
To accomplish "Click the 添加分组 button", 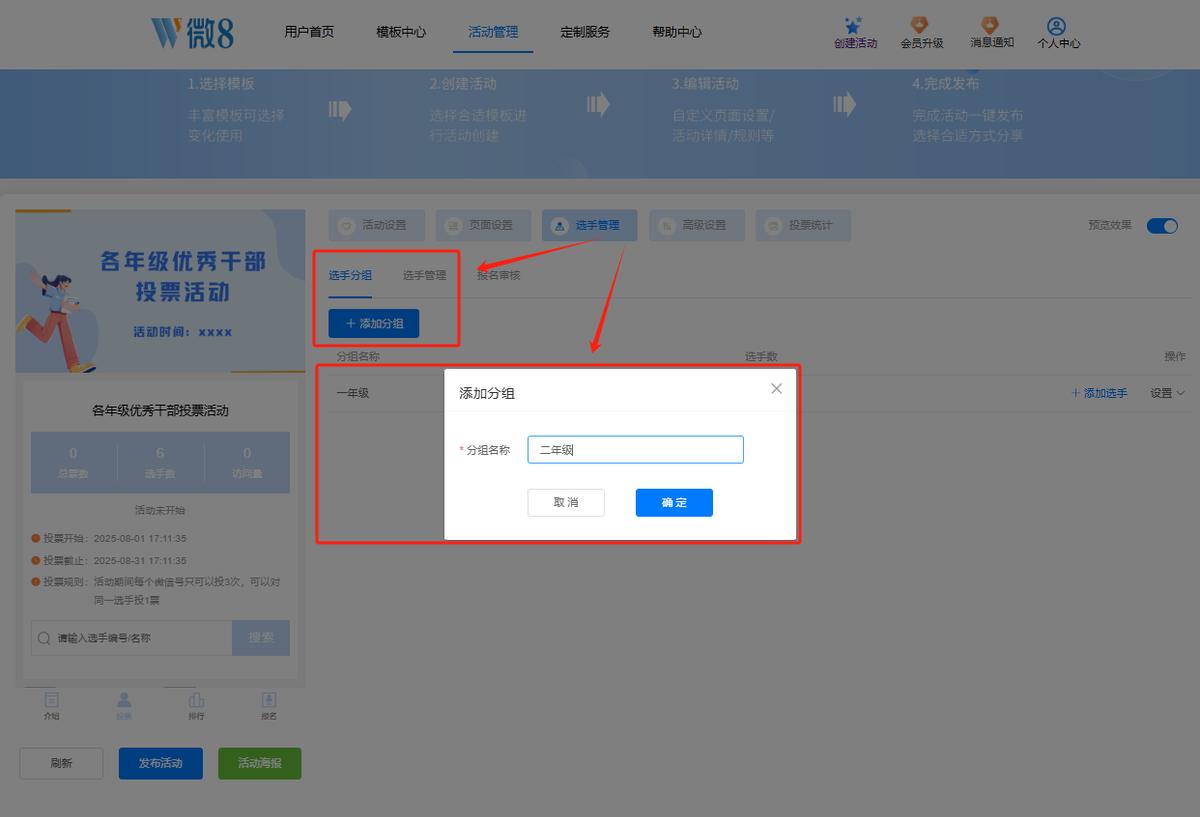I will click(x=374, y=323).
